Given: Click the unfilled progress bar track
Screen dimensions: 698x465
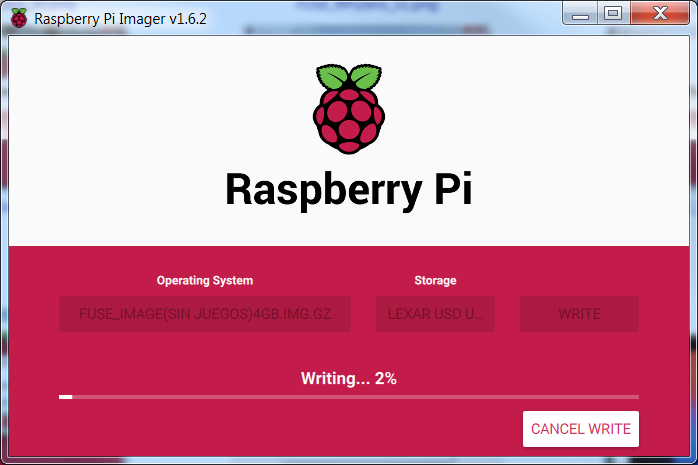Looking at the screenshot, I should point(350,397).
